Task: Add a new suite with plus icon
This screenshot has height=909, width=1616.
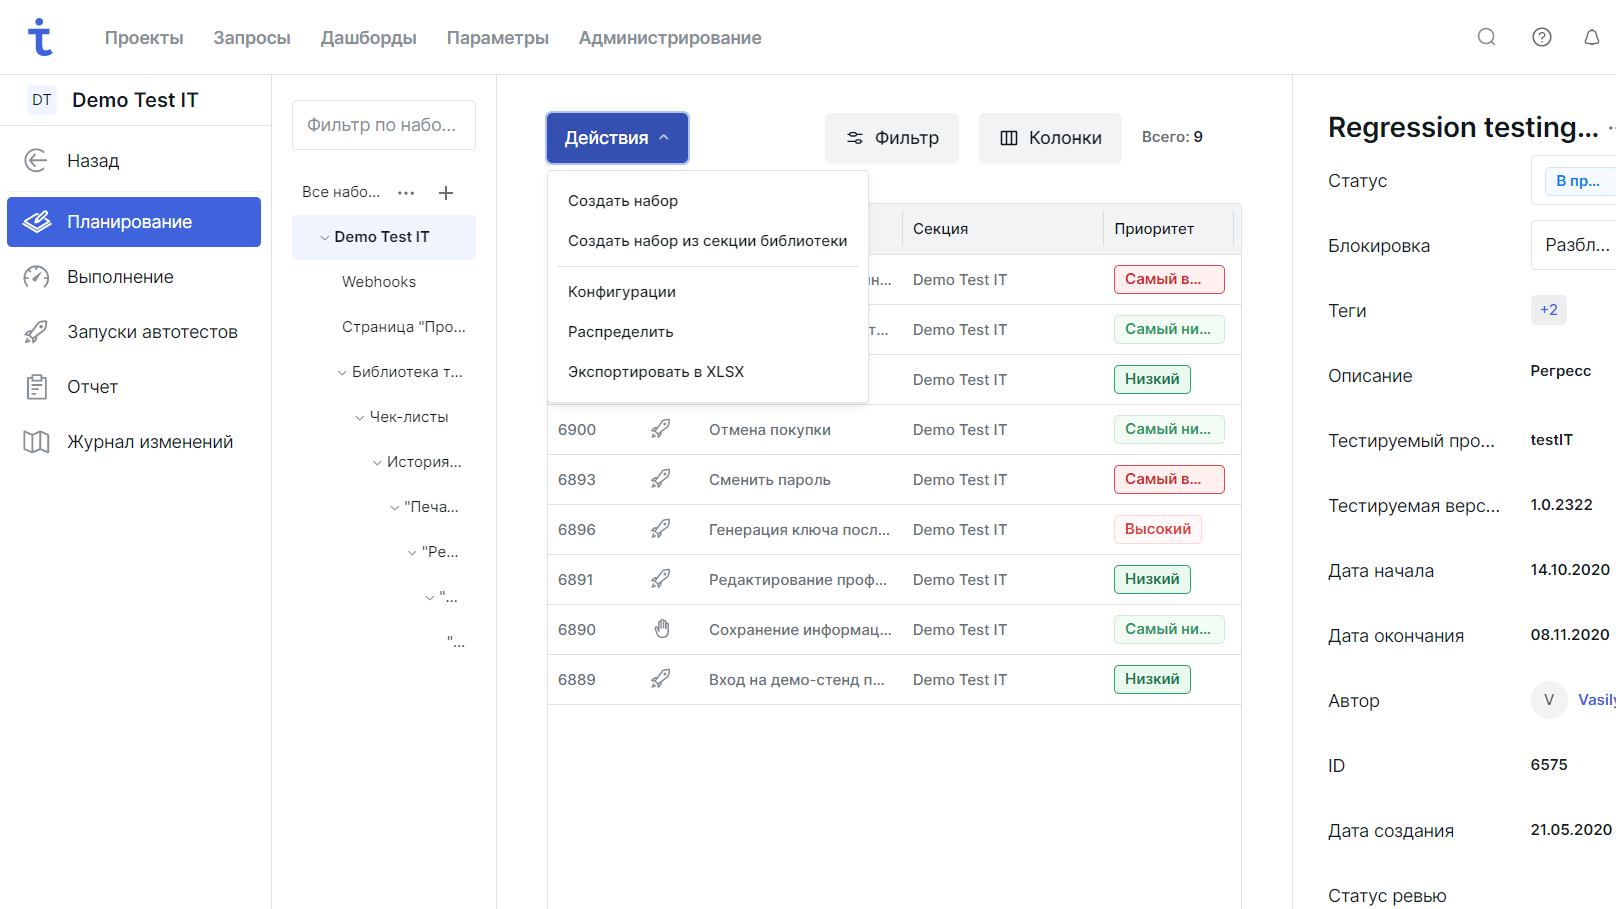Action: point(446,192)
